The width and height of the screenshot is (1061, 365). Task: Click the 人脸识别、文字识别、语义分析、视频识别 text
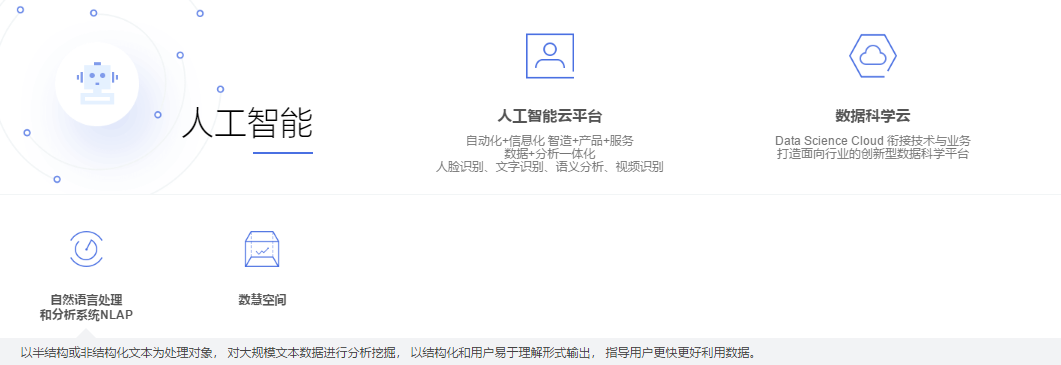click(x=549, y=167)
